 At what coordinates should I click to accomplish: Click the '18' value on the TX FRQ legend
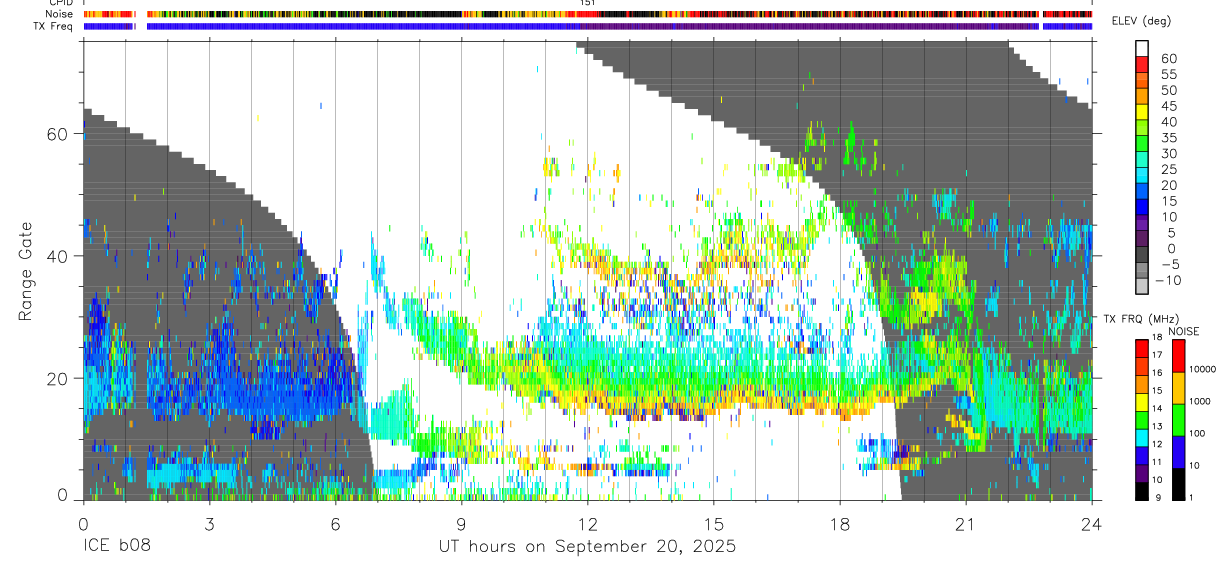click(x=1156, y=339)
